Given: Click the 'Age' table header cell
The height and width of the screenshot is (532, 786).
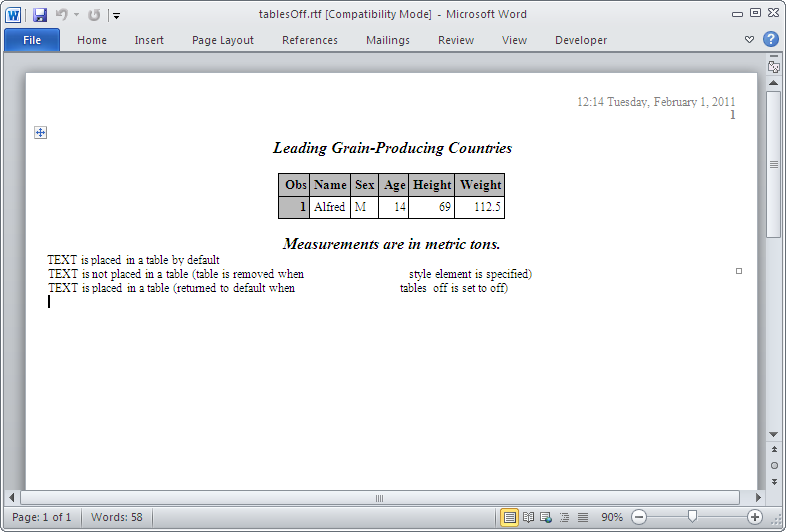Looking at the screenshot, I should 394,185.
